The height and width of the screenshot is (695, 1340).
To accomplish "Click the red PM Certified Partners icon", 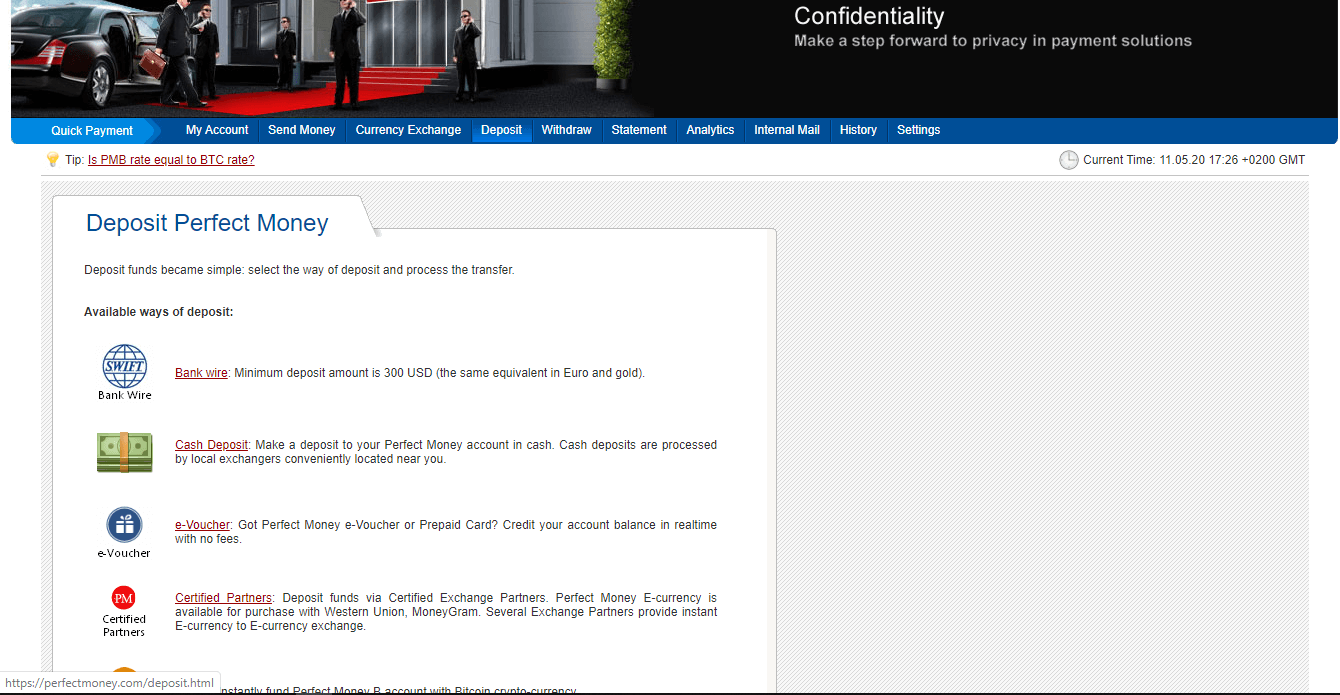I will click(x=124, y=598).
